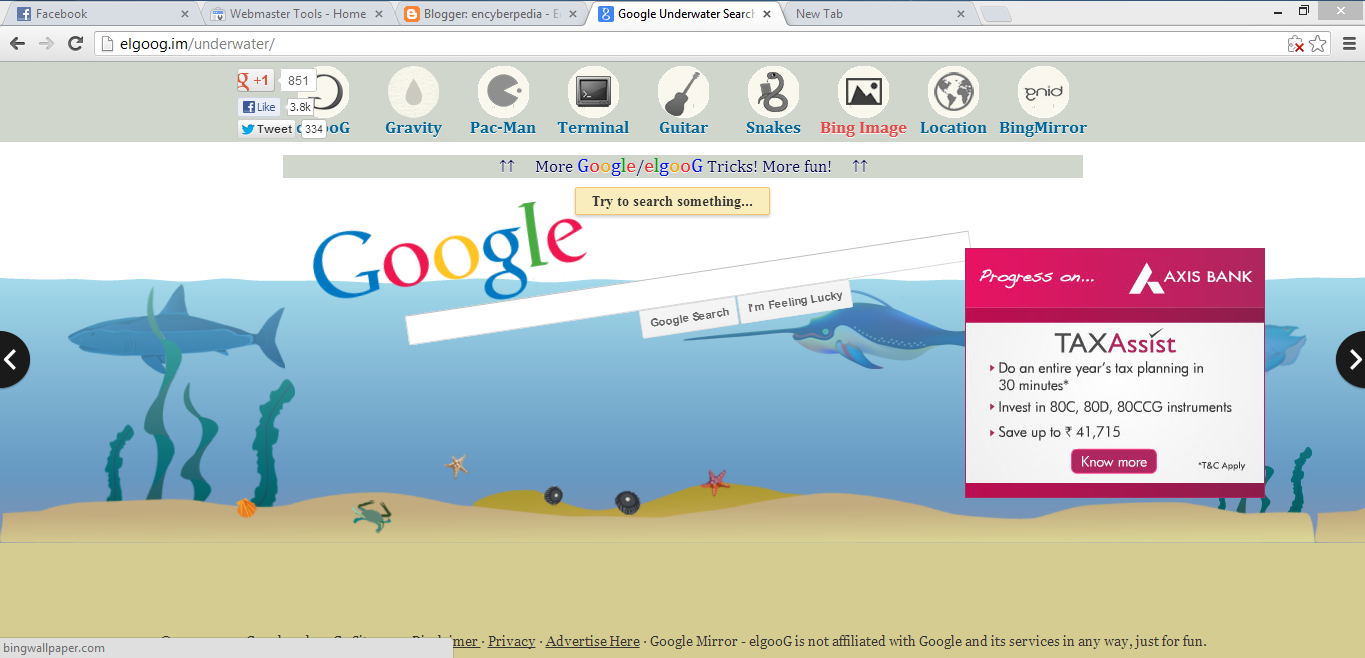Open the Privacy footer link
1365x658 pixels.
point(511,641)
